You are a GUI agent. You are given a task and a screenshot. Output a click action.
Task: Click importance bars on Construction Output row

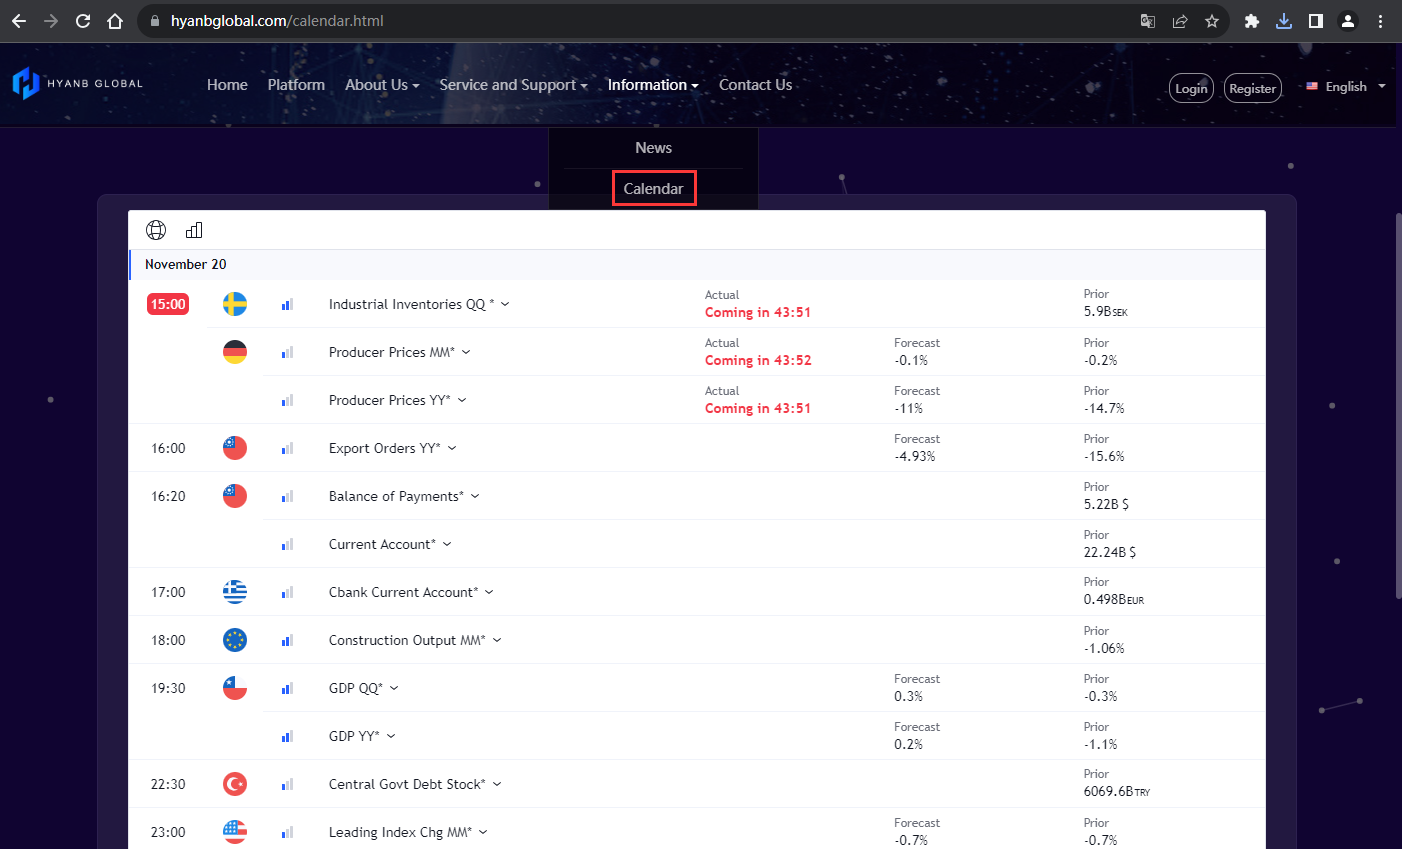click(287, 640)
